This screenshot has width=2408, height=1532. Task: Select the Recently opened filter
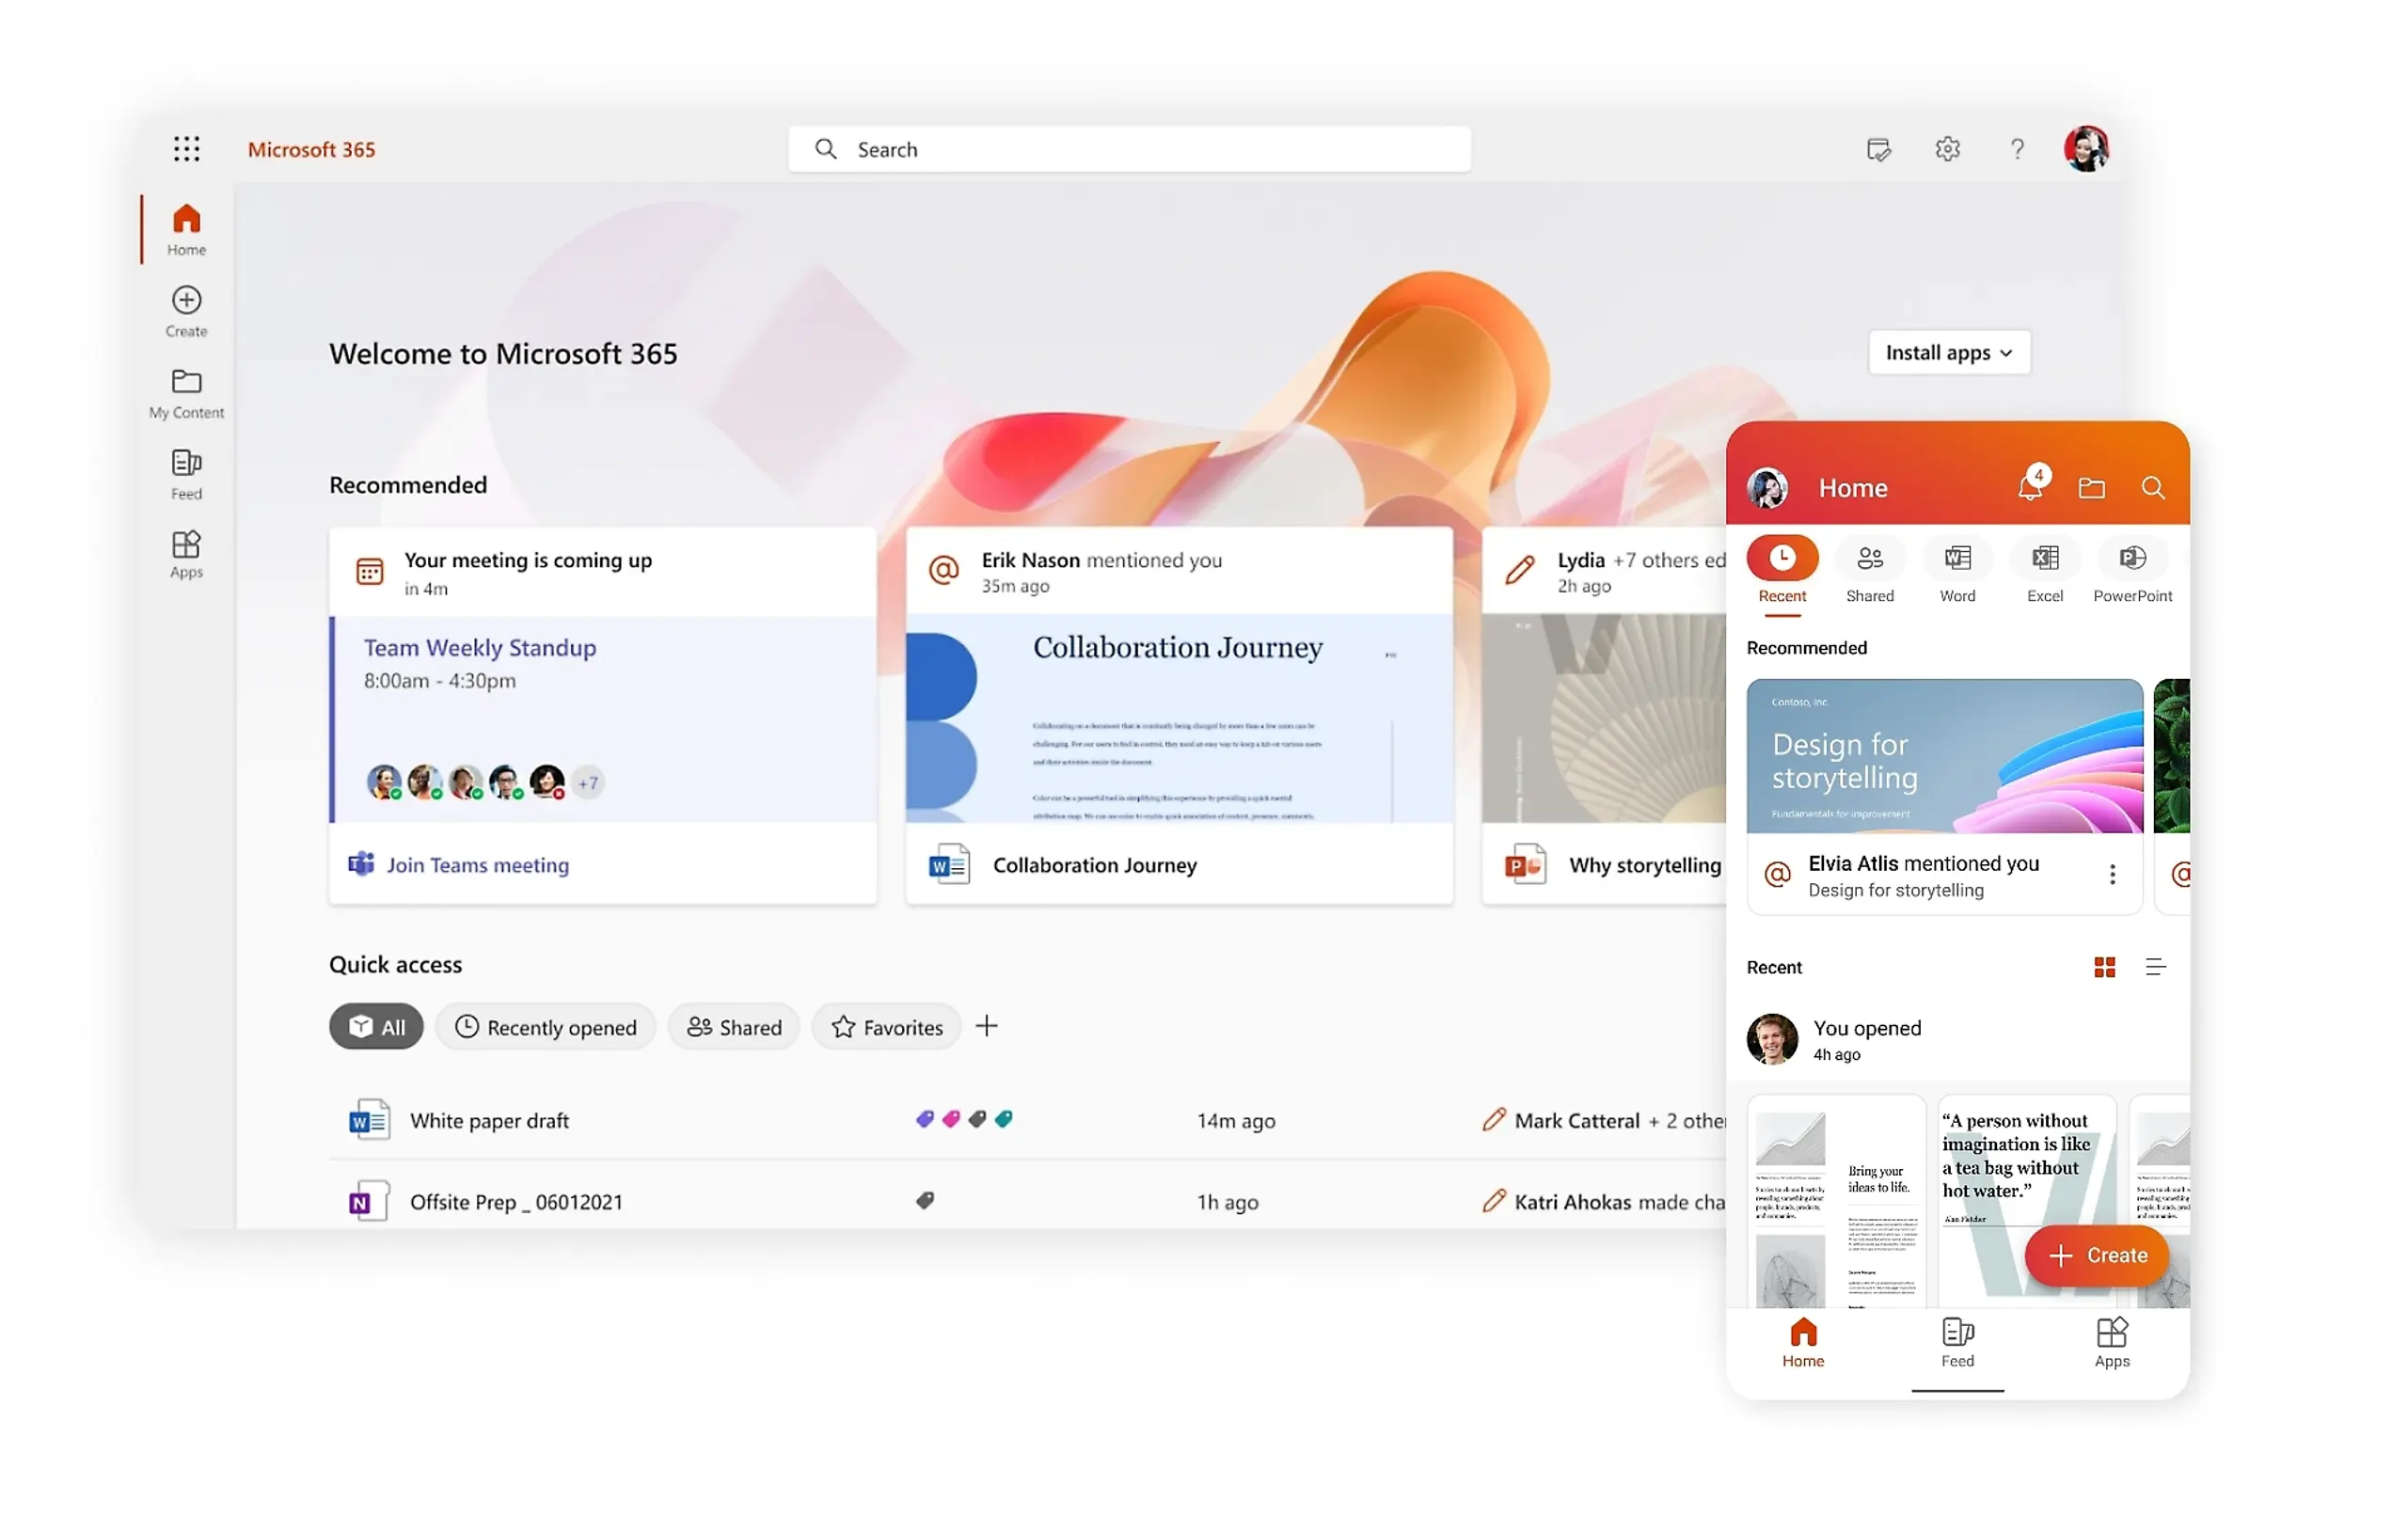pos(545,1027)
